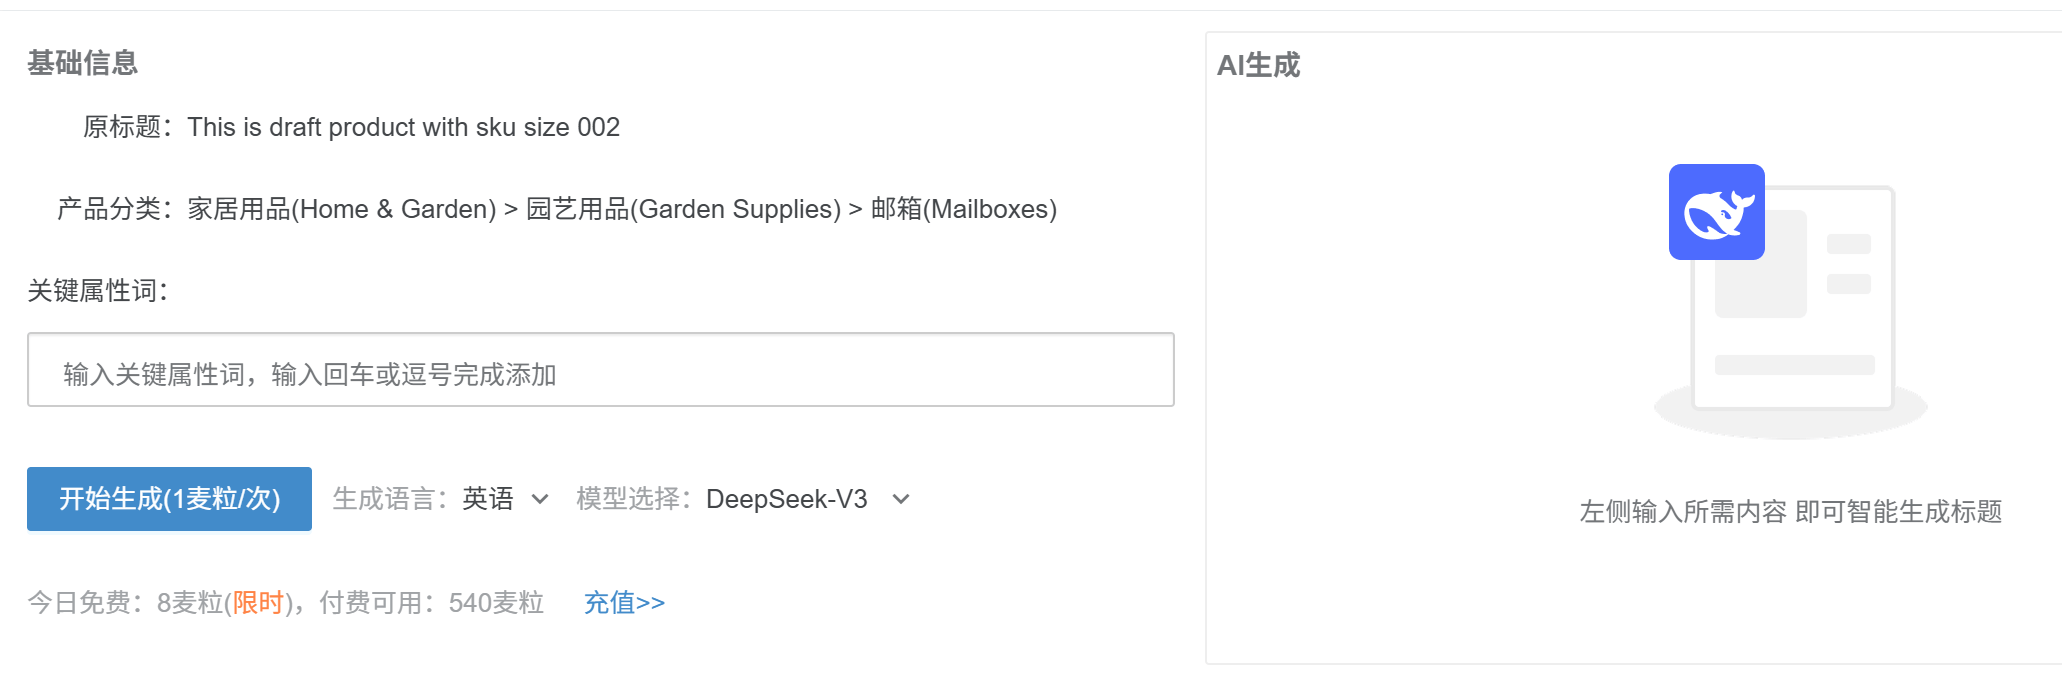Select the 家居用品(Home & Garden) category text
Viewport: 2062px width, 678px height.
coord(341,209)
